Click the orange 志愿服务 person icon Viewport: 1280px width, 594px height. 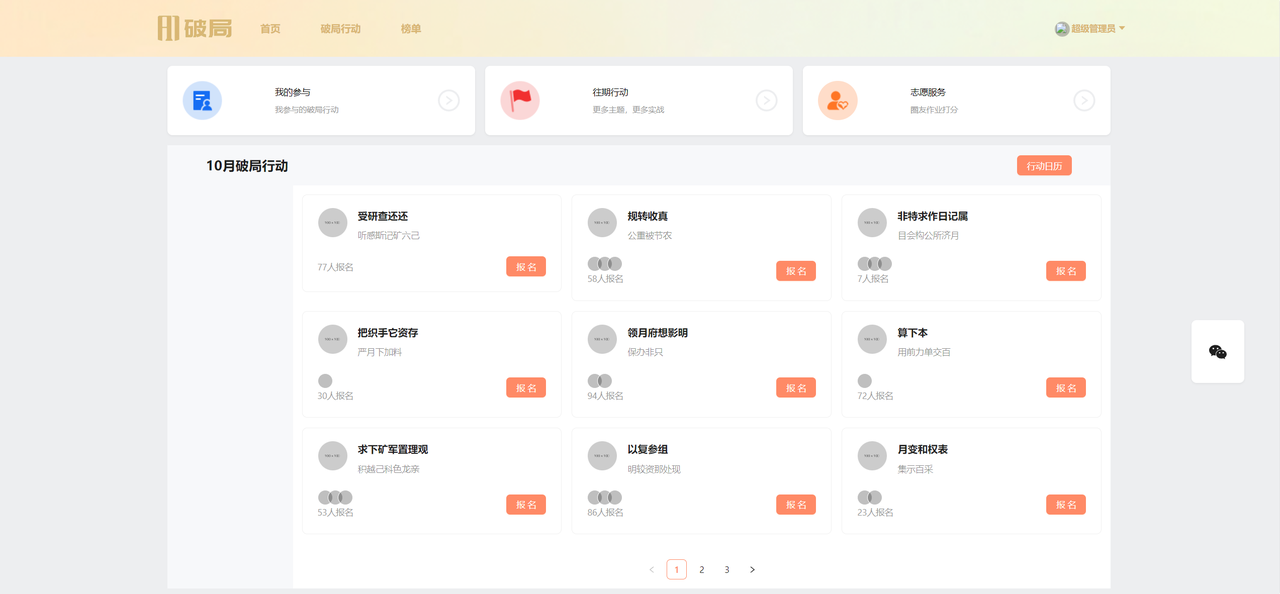pos(838,100)
